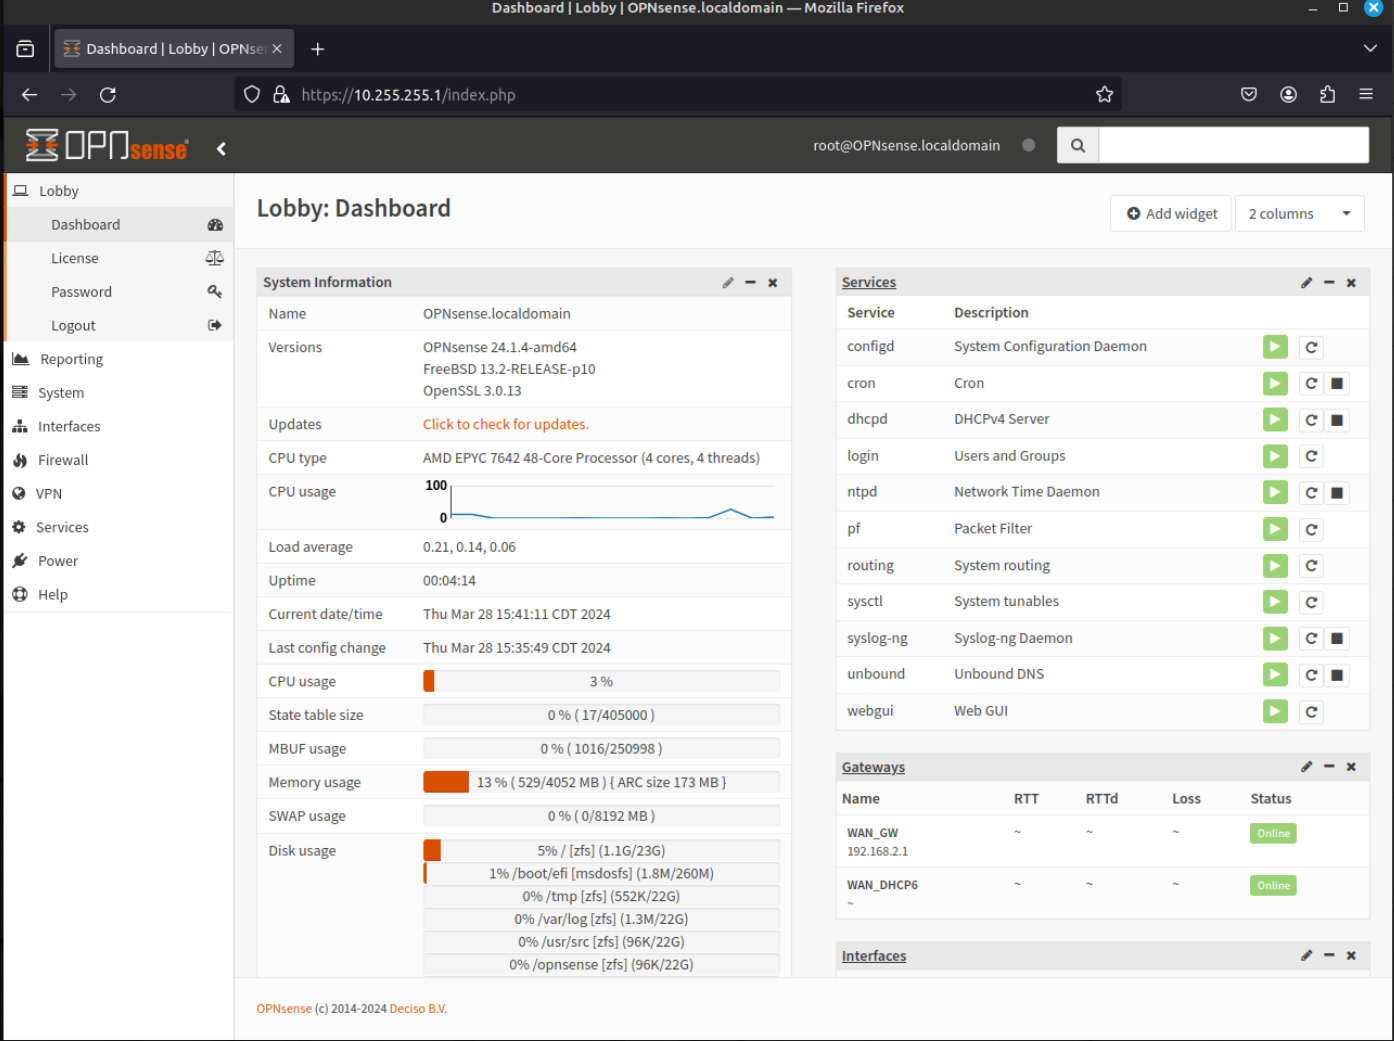Click the Add widget button
The height and width of the screenshot is (1041, 1394).
(x=1172, y=214)
